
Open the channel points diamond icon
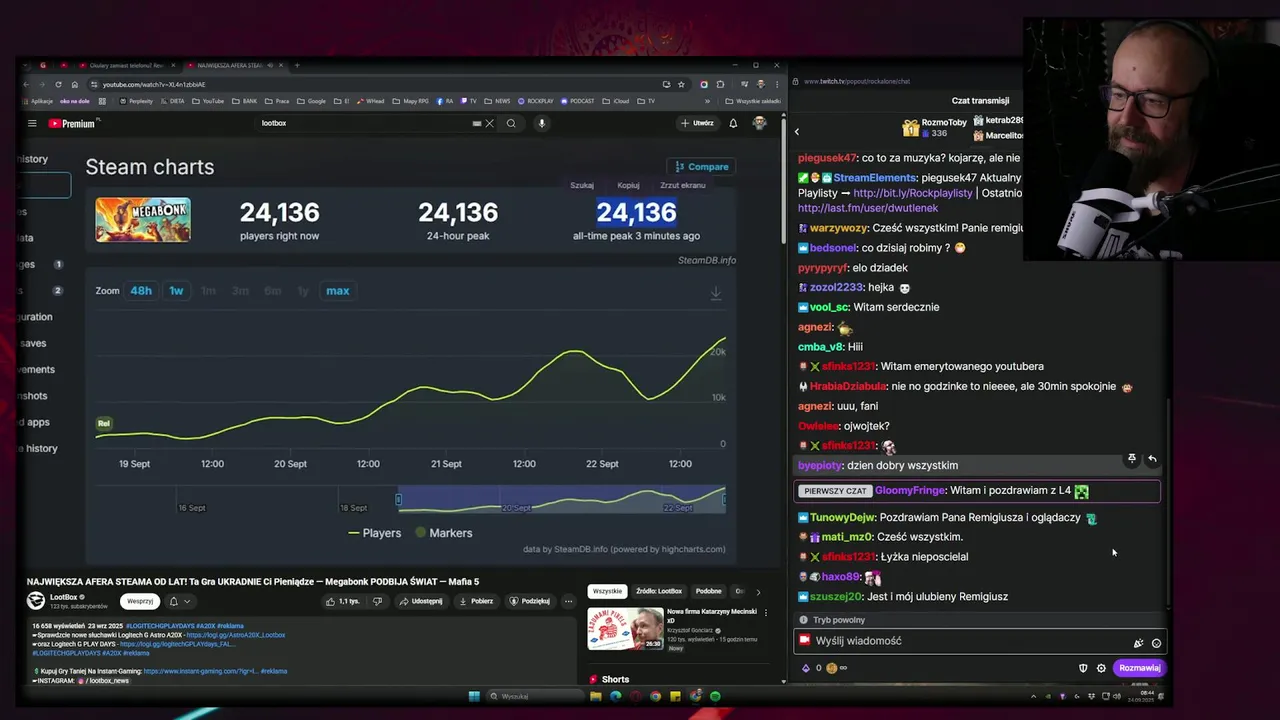tap(806, 668)
